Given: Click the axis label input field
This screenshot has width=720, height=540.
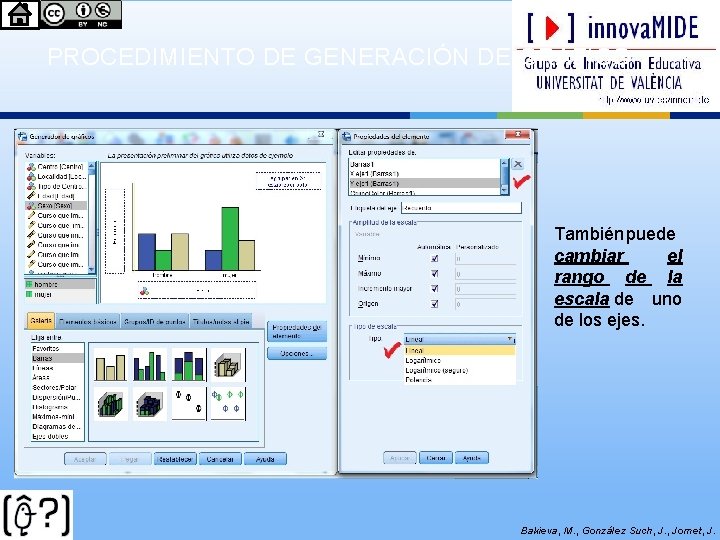Looking at the screenshot, I should [461, 208].
